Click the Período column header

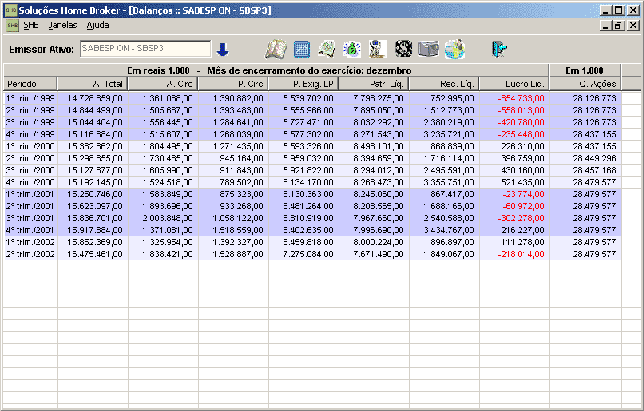point(30,84)
